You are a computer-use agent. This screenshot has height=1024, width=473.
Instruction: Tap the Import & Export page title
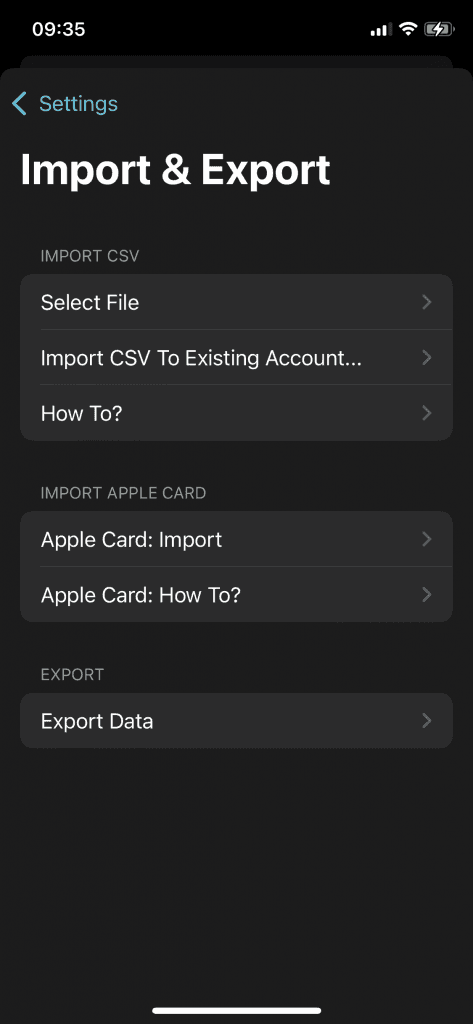coord(175,170)
